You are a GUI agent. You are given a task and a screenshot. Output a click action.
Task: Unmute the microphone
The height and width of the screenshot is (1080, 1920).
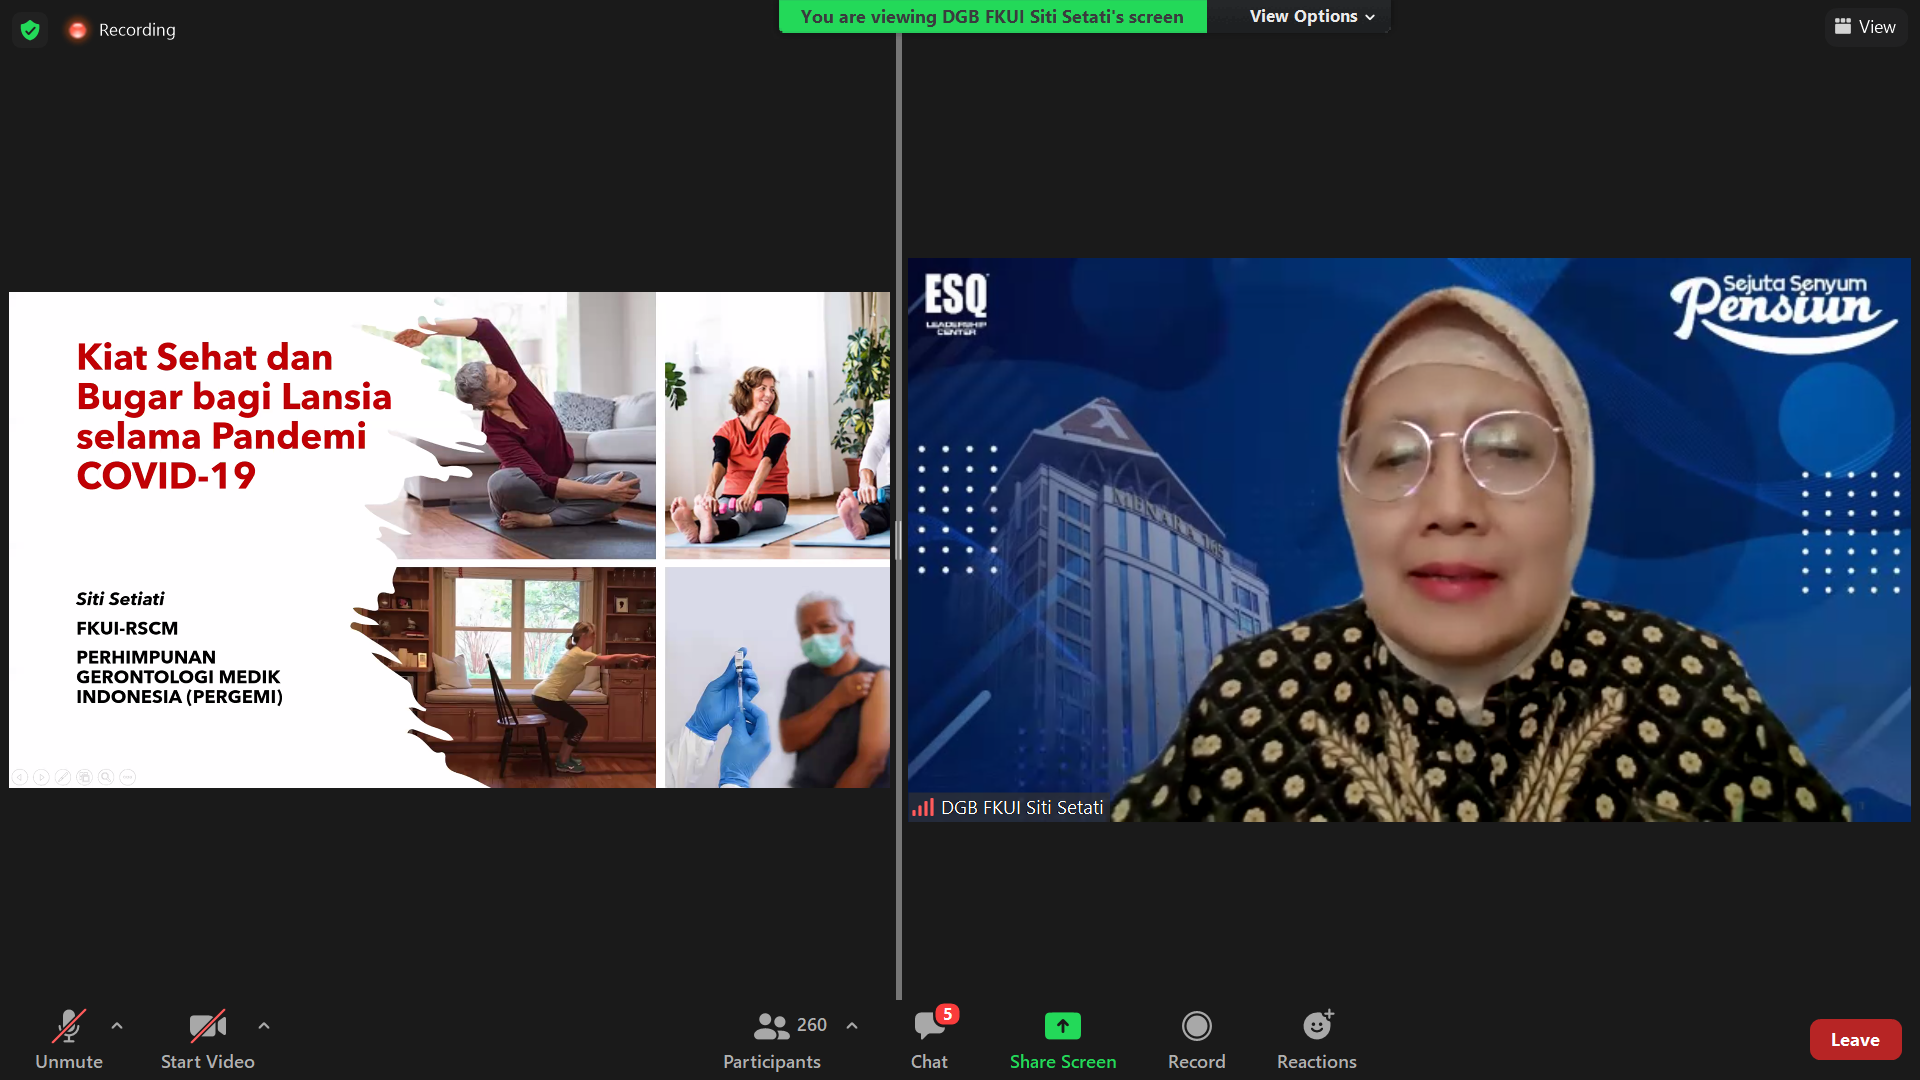[x=68, y=1039]
